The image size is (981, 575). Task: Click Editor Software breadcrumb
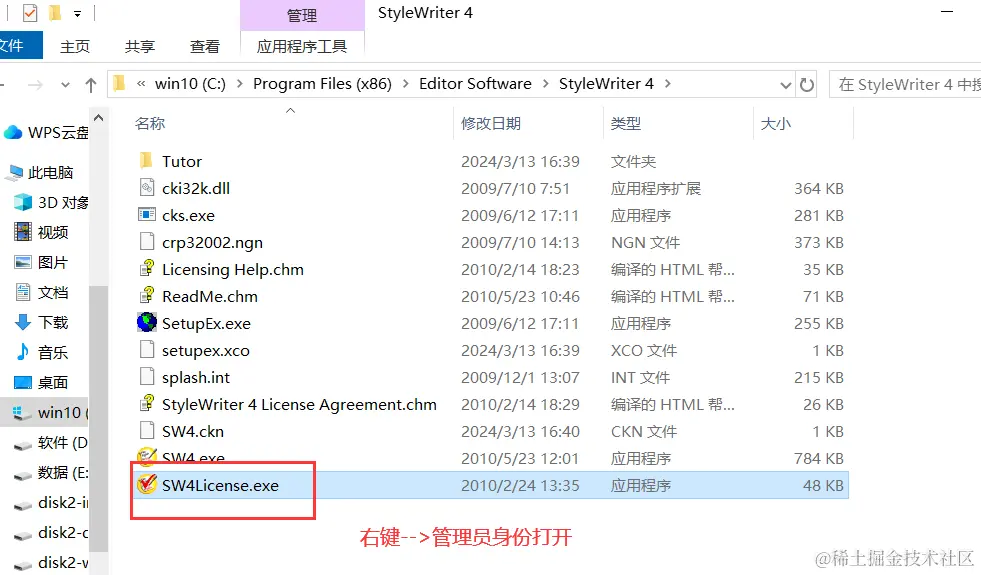coord(475,84)
